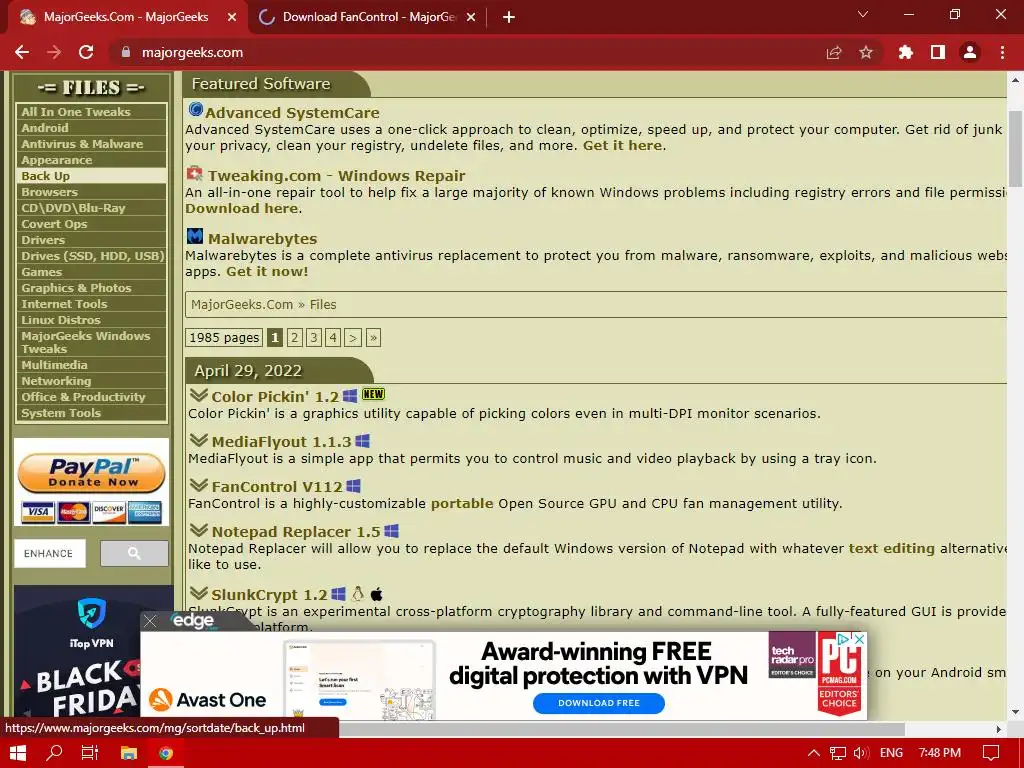Switch to the Download FanControl tab
1024x768 pixels.
click(x=369, y=17)
